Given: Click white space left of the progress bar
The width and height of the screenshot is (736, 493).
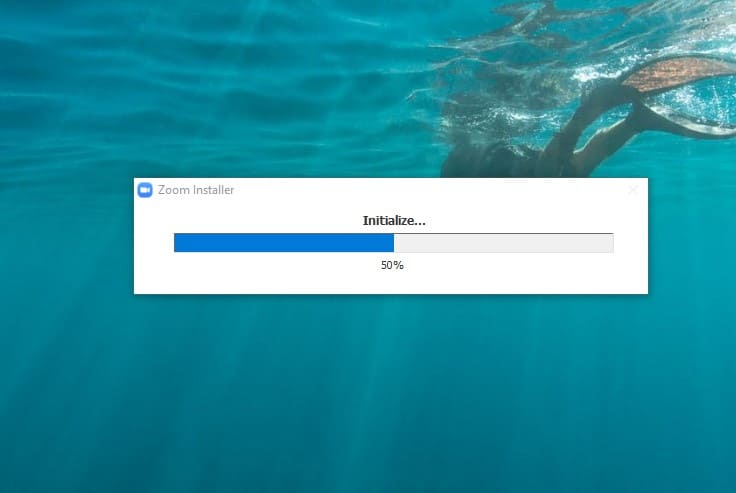Looking at the screenshot, I should point(154,243).
